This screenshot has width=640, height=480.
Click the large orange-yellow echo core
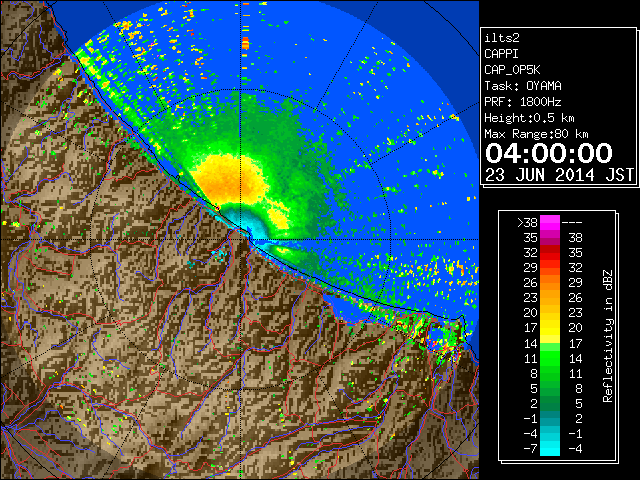click(x=229, y=180)
